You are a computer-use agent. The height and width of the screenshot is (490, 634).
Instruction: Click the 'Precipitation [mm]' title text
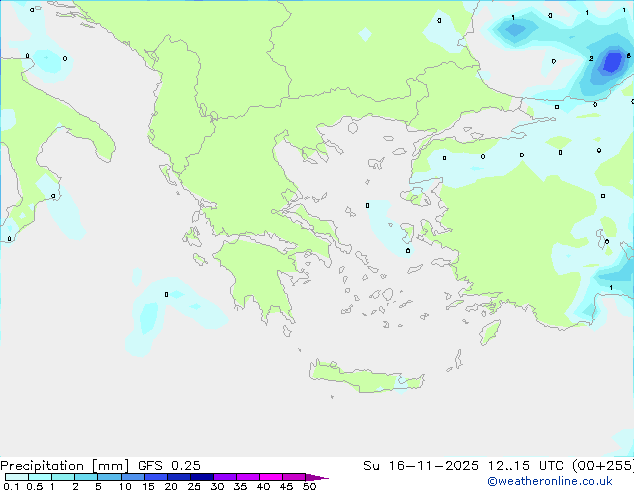pyautogui.click(x=64, y=466)
